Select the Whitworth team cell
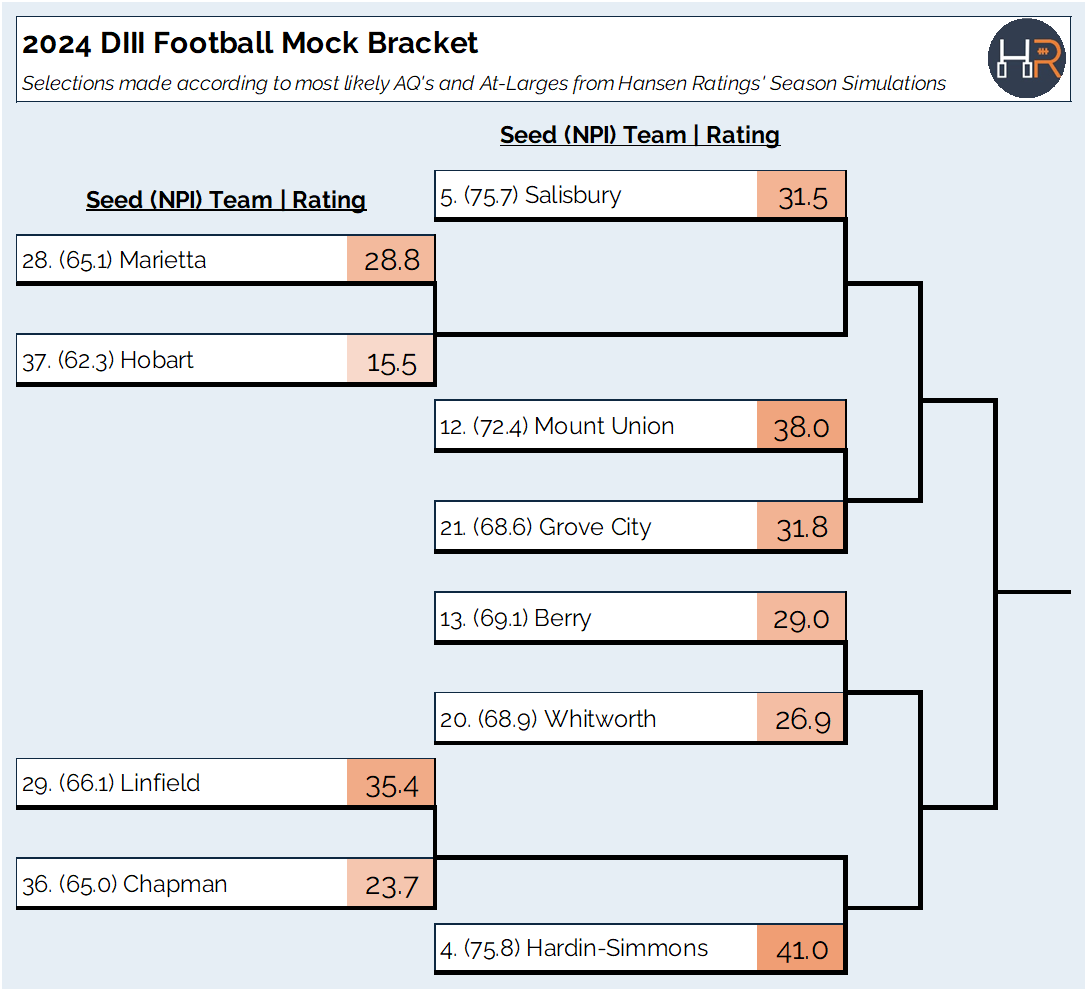The height and width of the screenshot is (990, 1088). (x=596, y=718)
